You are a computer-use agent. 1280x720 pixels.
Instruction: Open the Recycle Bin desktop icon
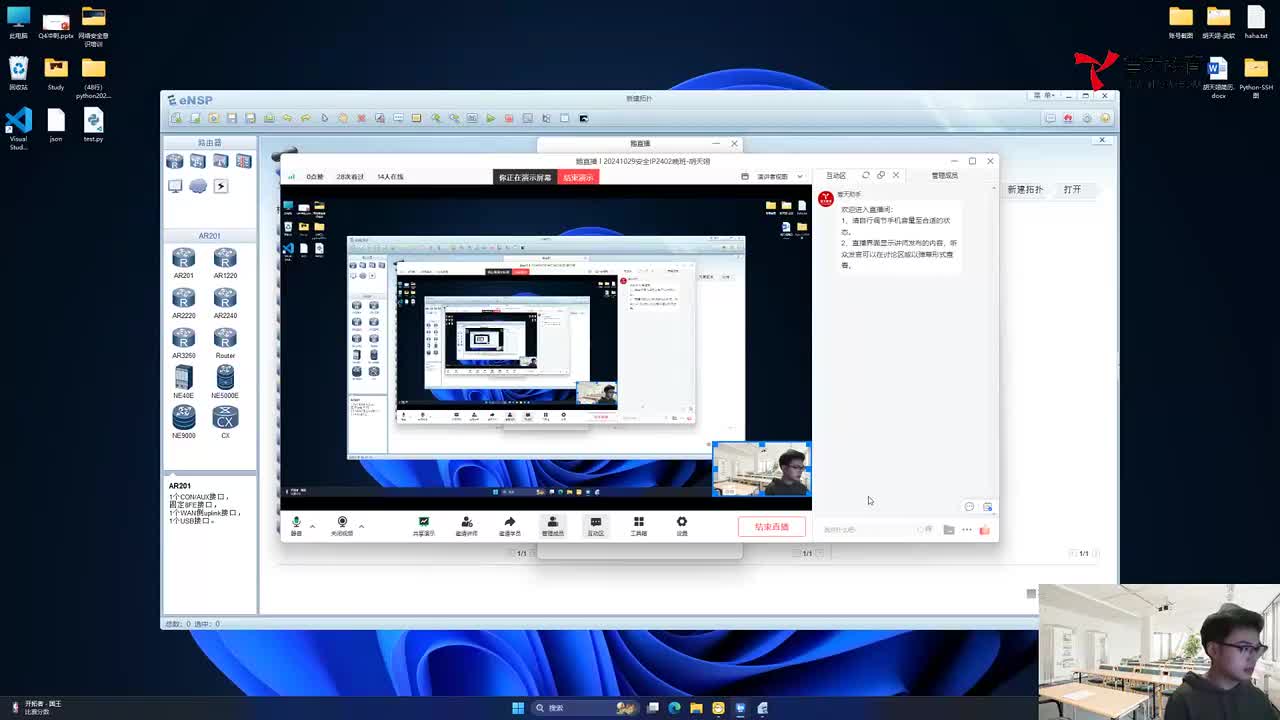point(19,73)
